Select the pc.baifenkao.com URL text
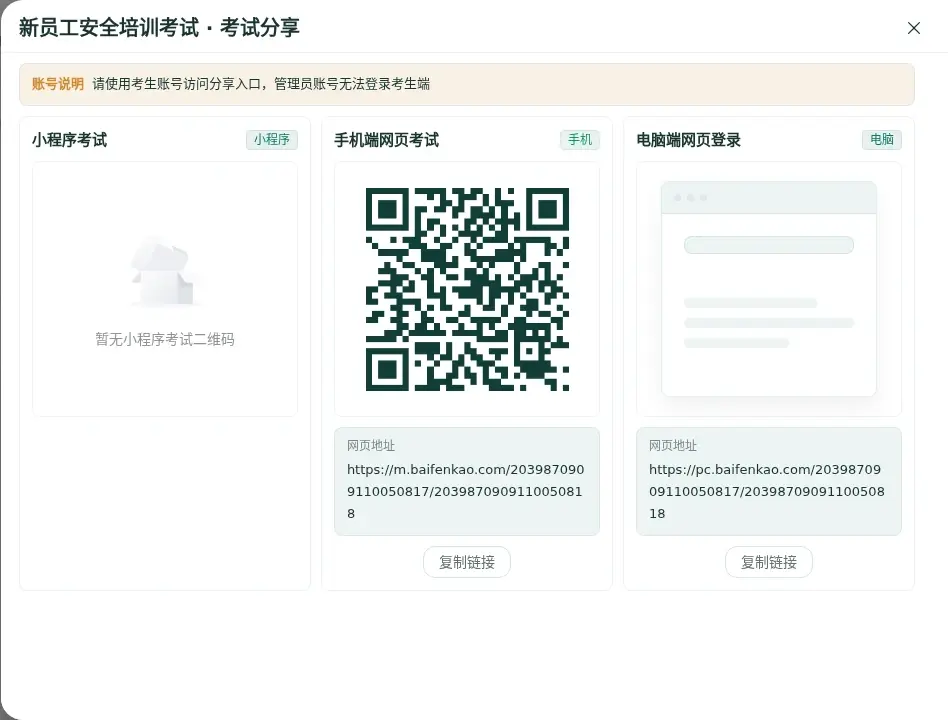Viewport: 948px width, 720px height. click(x=767, y=491)
